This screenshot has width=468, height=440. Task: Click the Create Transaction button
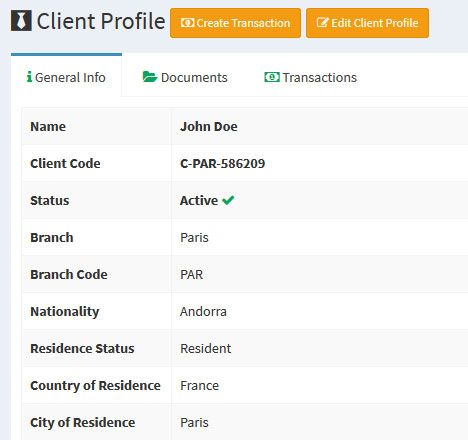tap(235, 23)
